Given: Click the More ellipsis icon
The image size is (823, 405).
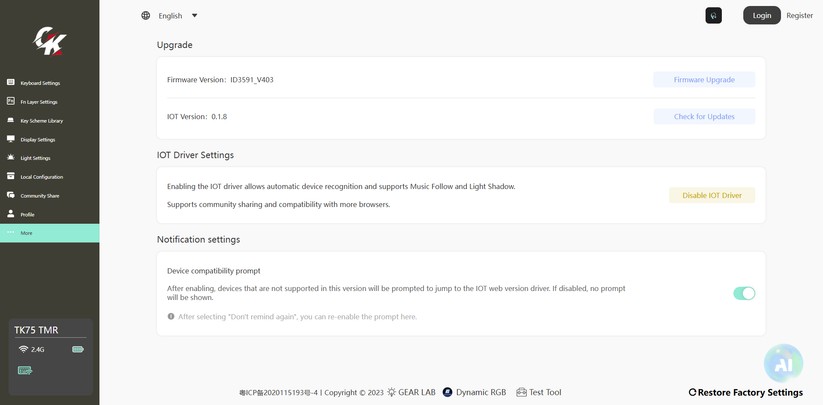Looking at the screenshot, I should (10, 232).
